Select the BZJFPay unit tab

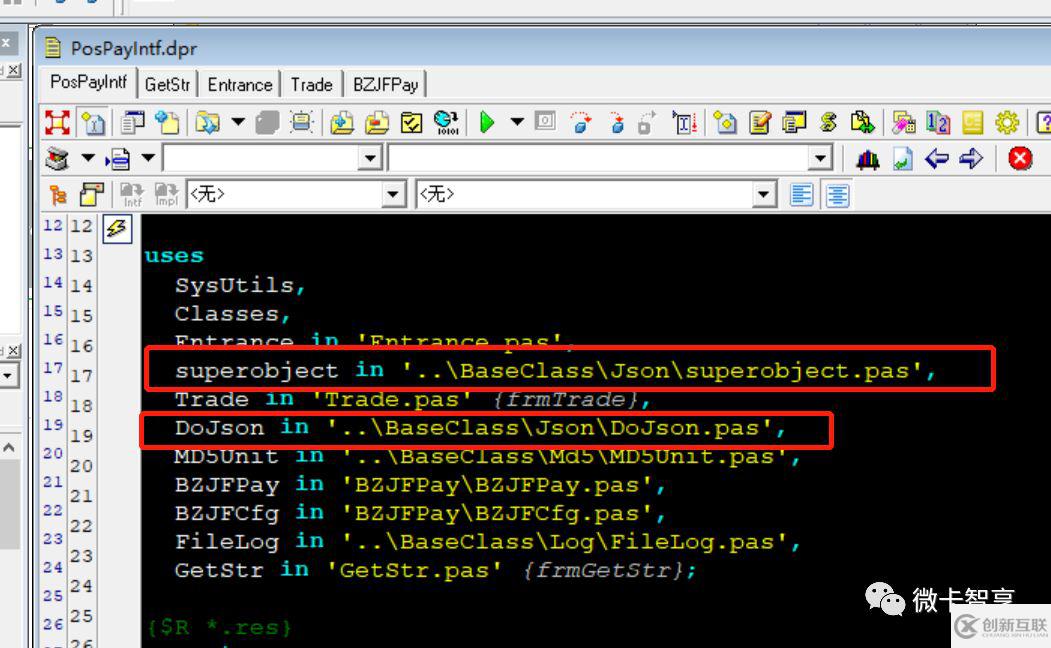(x=385, y=85)
